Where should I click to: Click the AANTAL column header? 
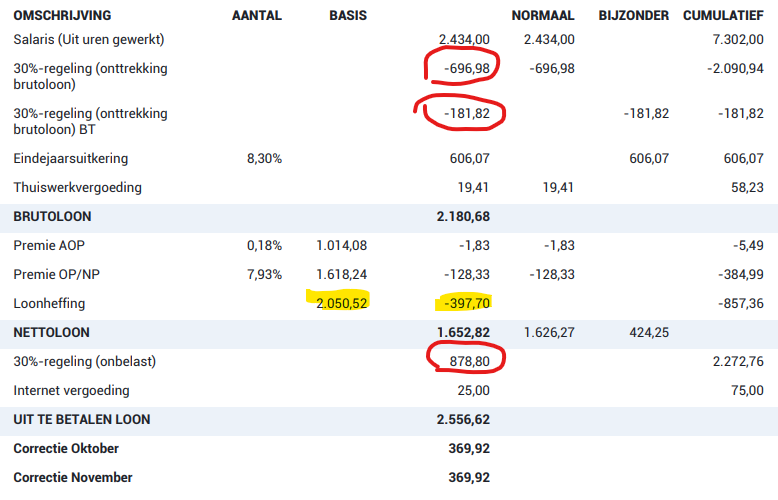tap(257, 15)
